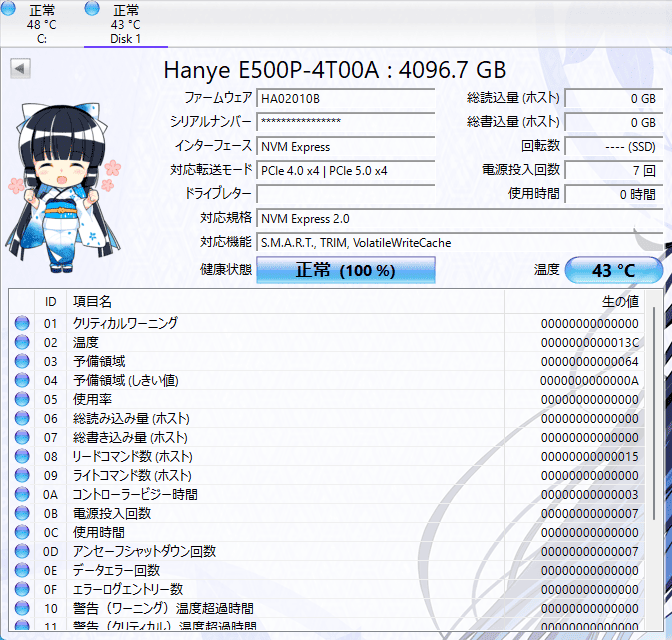Click the attribute list vertical scrollbar
This screenshot has height=640, width=672.
(657, 450)
